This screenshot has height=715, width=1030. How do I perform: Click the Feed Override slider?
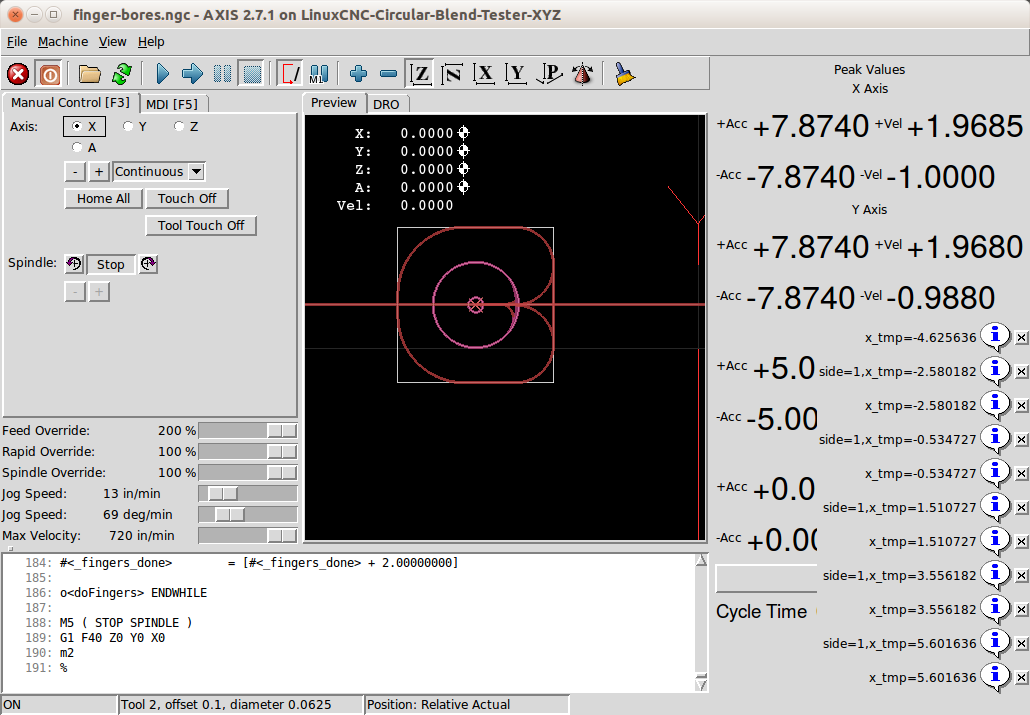(247, 430)
